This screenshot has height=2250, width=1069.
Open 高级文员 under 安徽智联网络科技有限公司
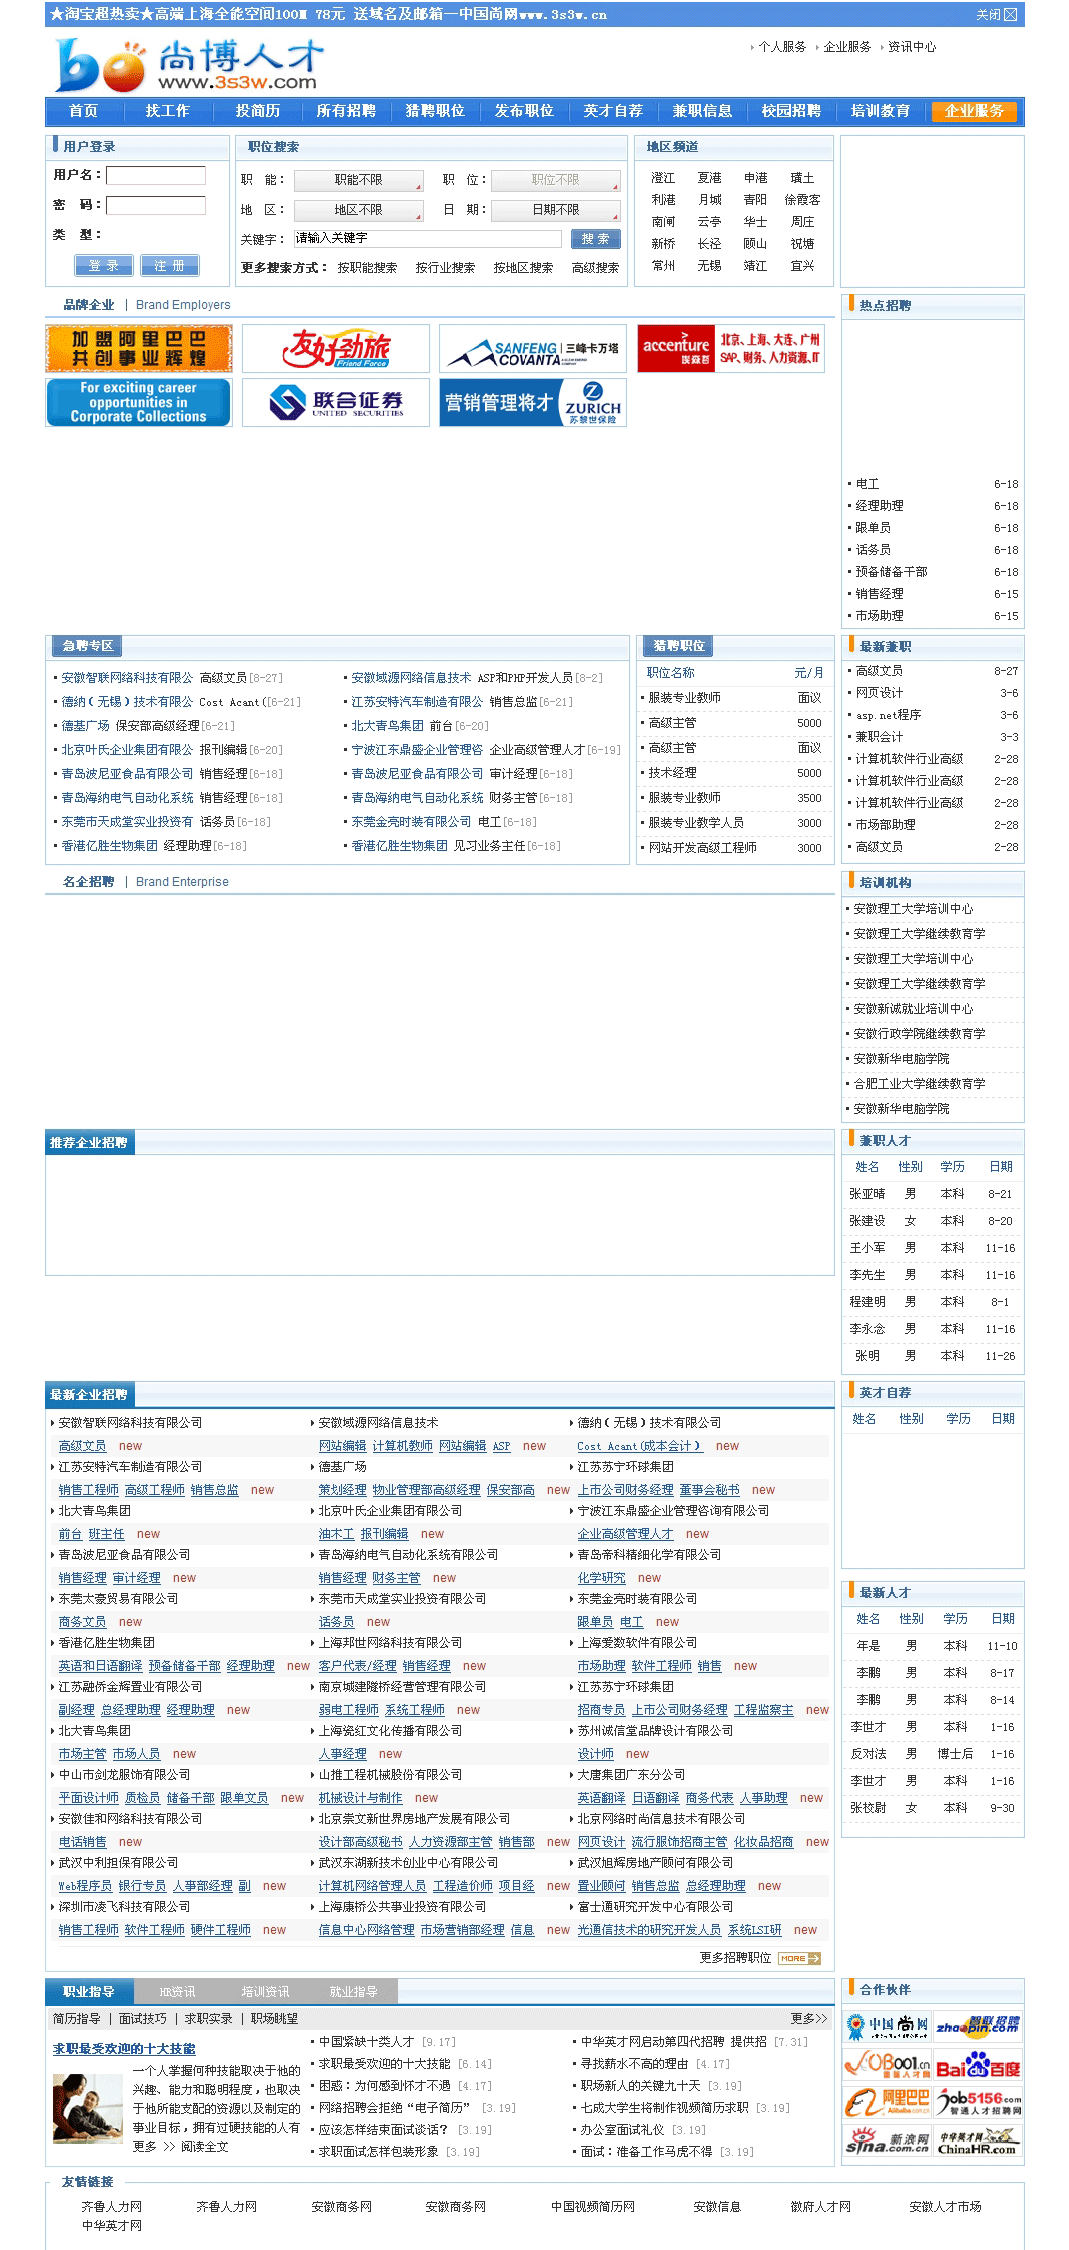click(x=82, y=1446)
